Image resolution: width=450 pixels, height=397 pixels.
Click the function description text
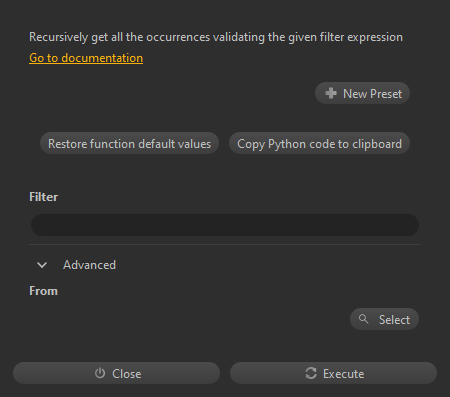pos(216,37)
